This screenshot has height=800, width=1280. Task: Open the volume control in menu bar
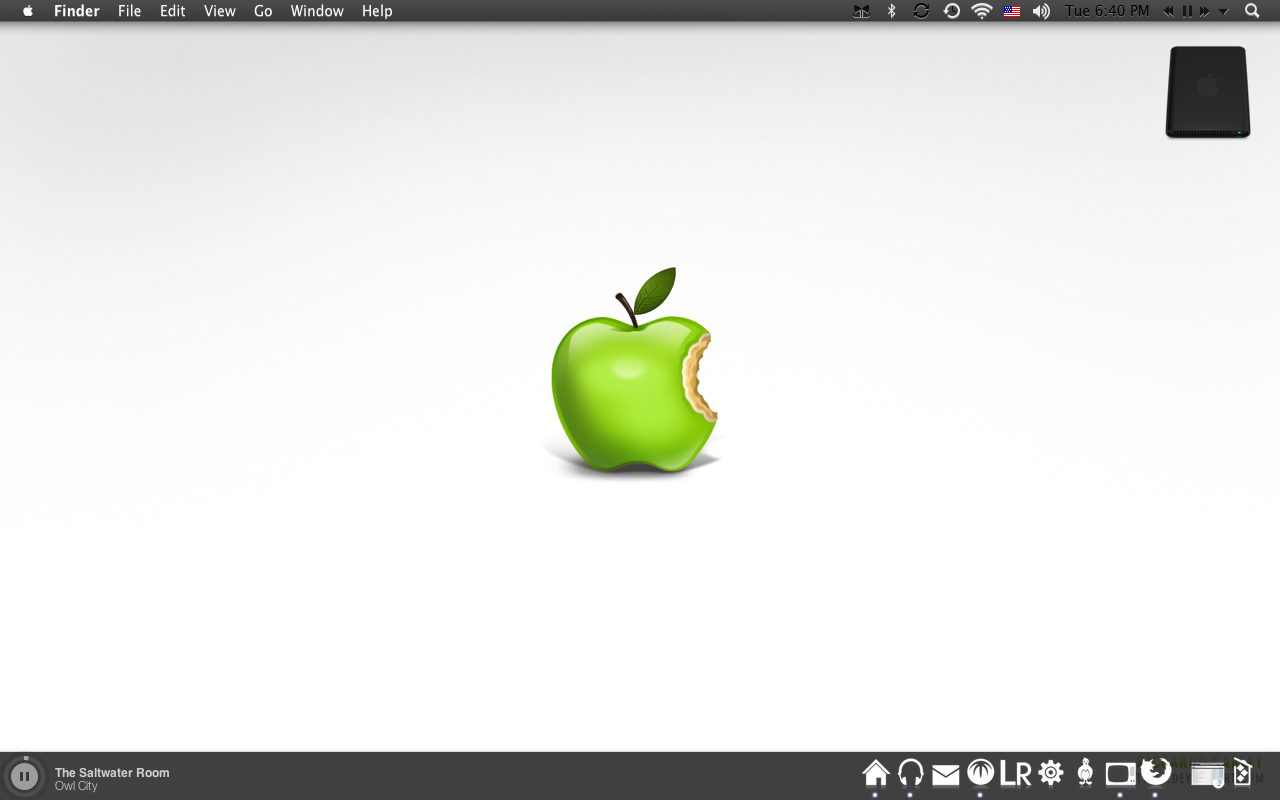pyautogui.click(x=1041, y=11)
